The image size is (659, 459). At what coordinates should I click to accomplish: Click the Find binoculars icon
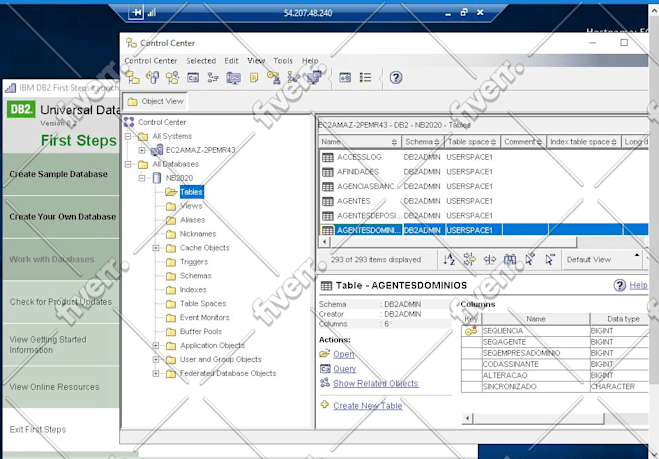point(510,259)
